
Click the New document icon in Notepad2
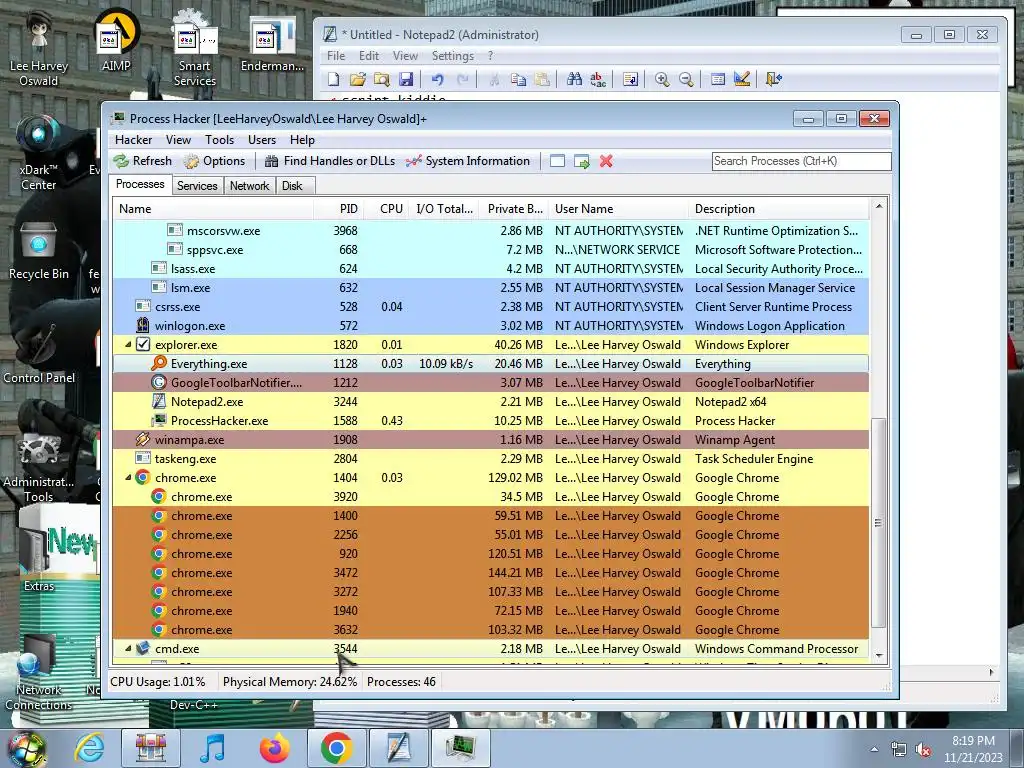pyautogui.click(x=333, y=80)
